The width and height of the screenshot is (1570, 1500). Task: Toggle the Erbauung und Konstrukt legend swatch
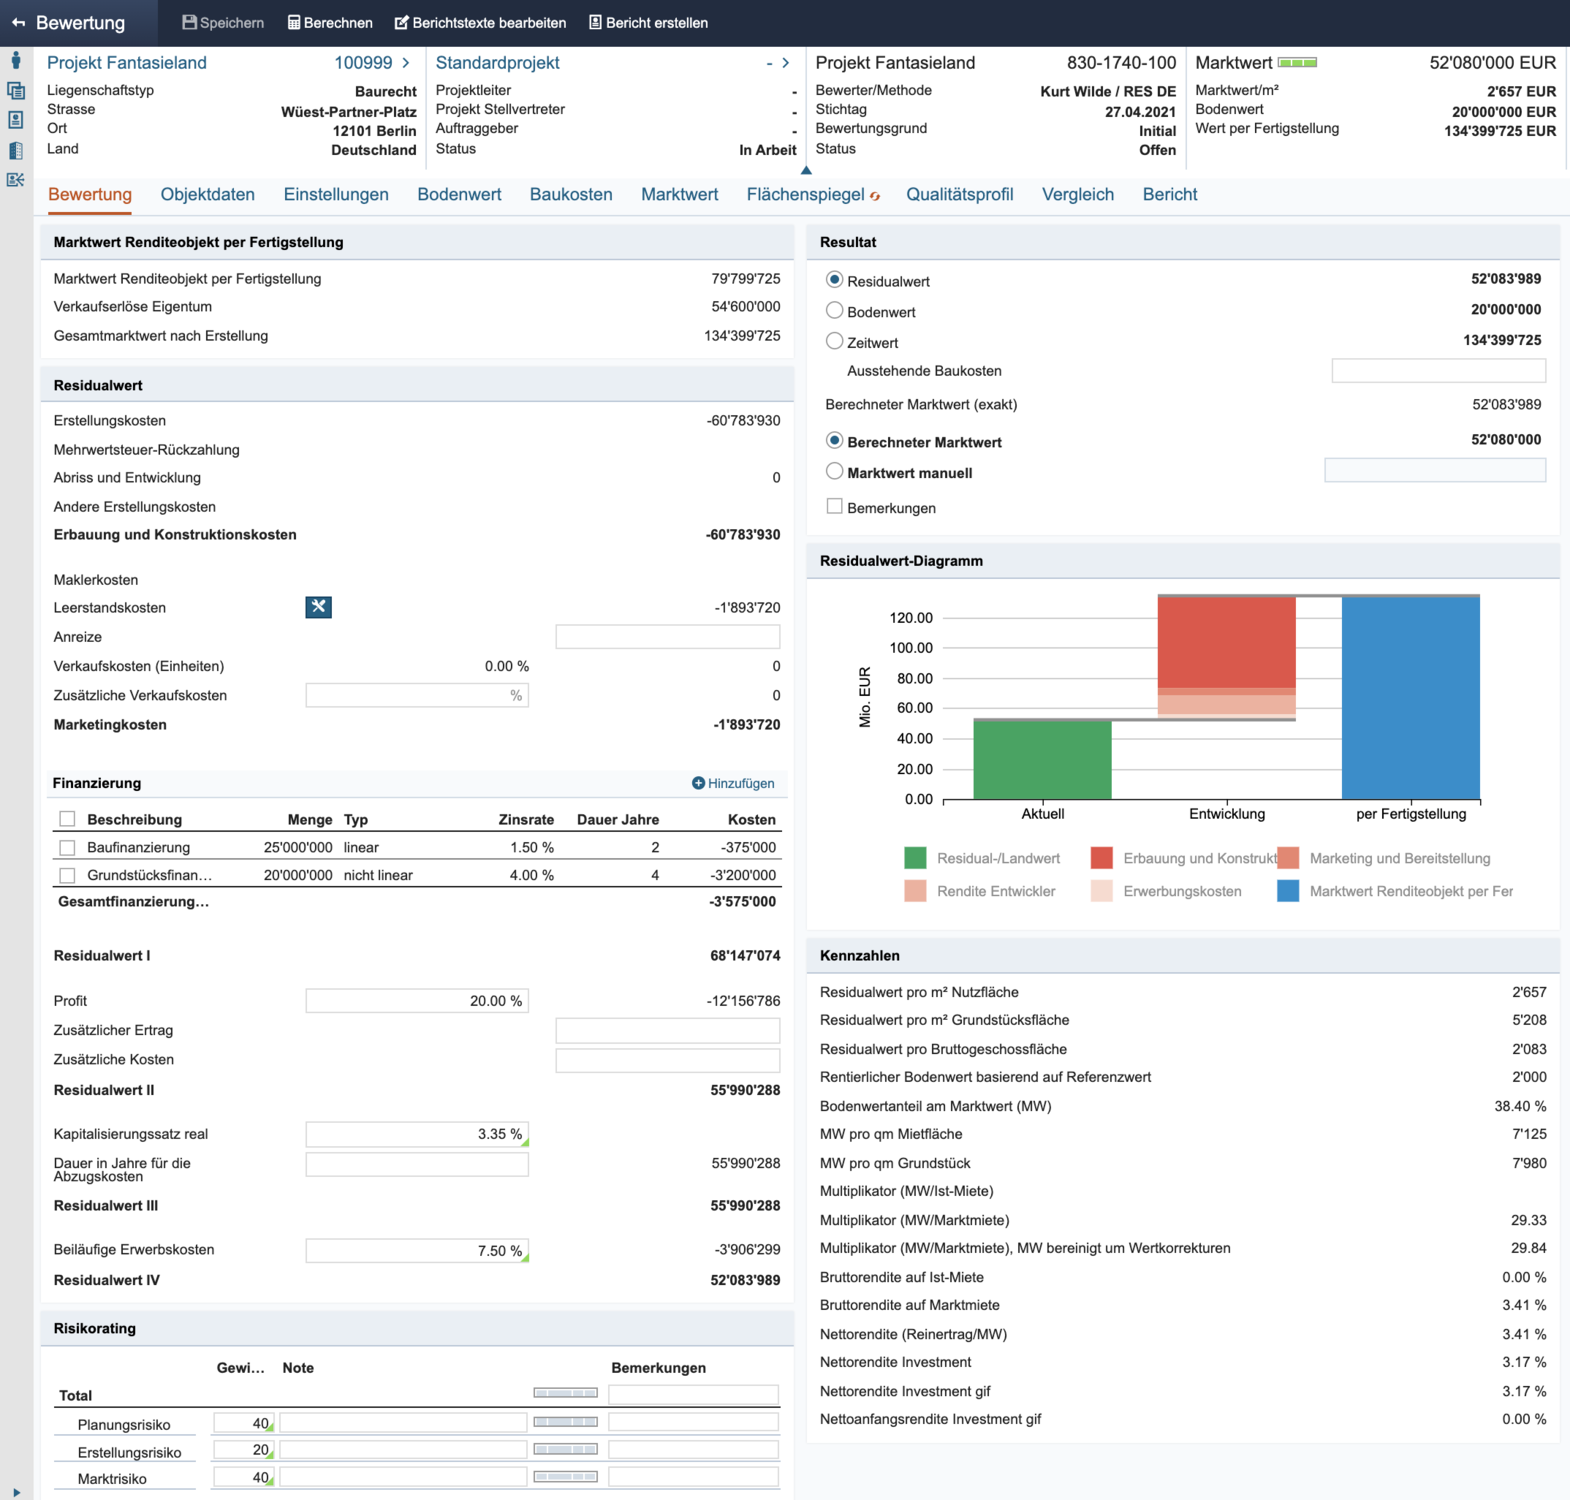[x=1101, y=858]
